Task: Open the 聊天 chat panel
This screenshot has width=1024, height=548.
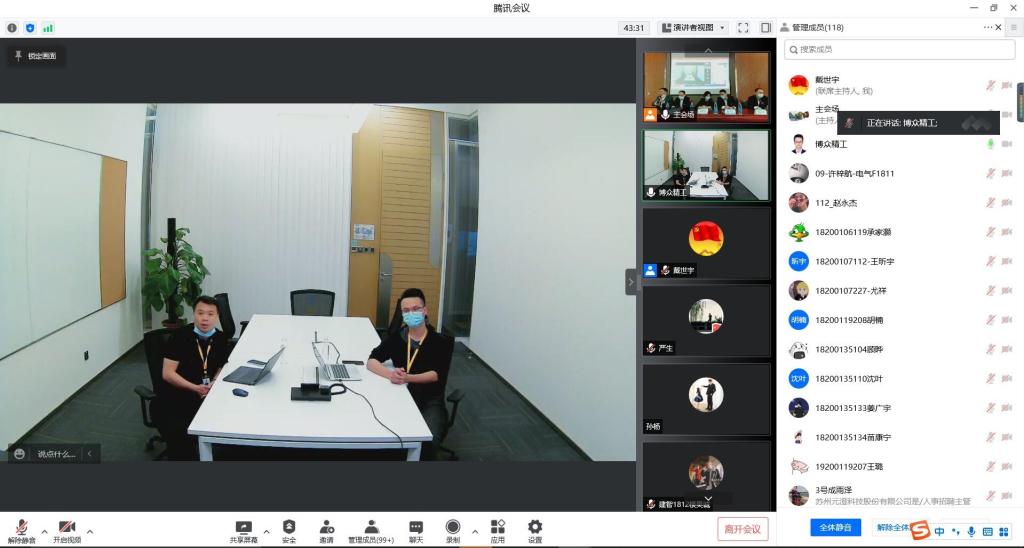Action: [x=415, y=530]
